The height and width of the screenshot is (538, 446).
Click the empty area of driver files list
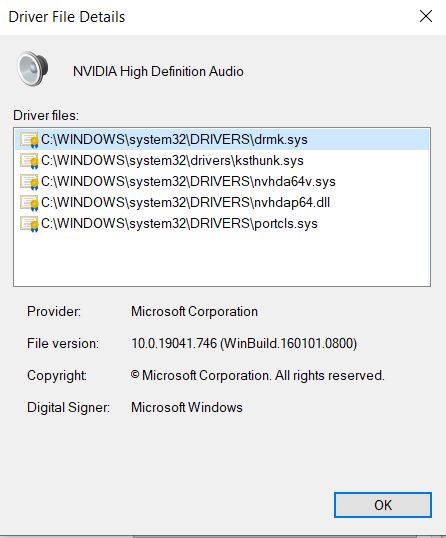(x=222, y=259)
